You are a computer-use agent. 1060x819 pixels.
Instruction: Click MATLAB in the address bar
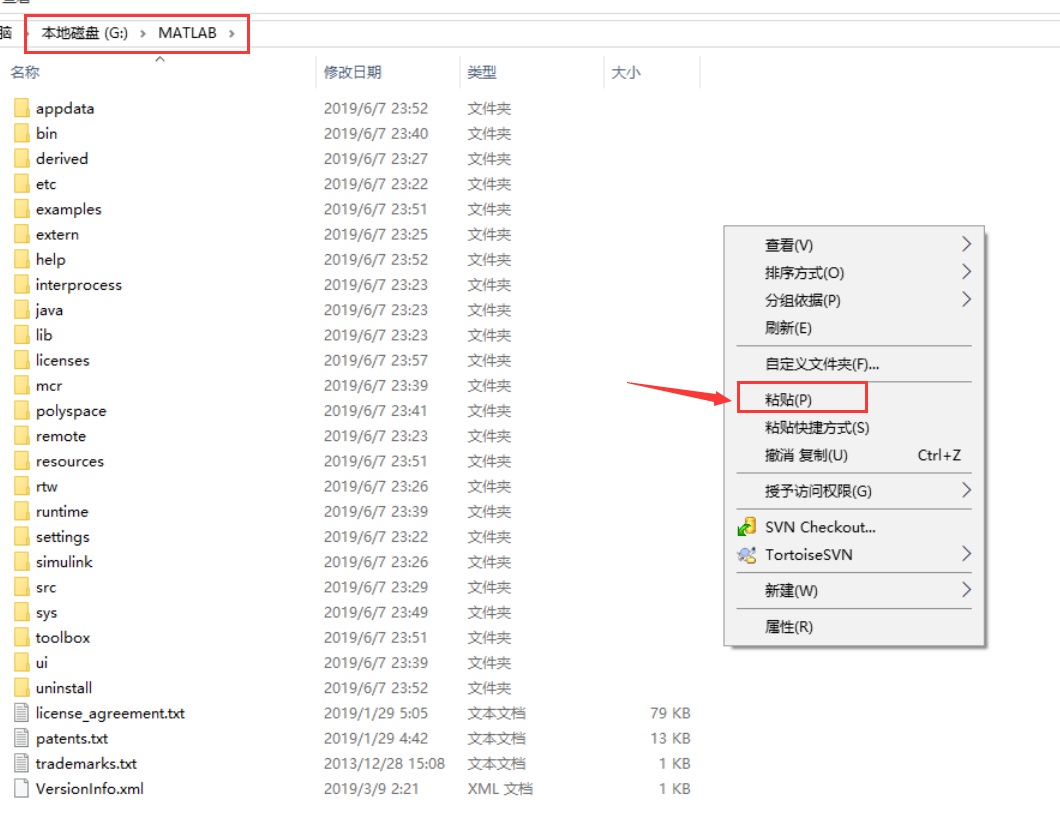[187, 33]
